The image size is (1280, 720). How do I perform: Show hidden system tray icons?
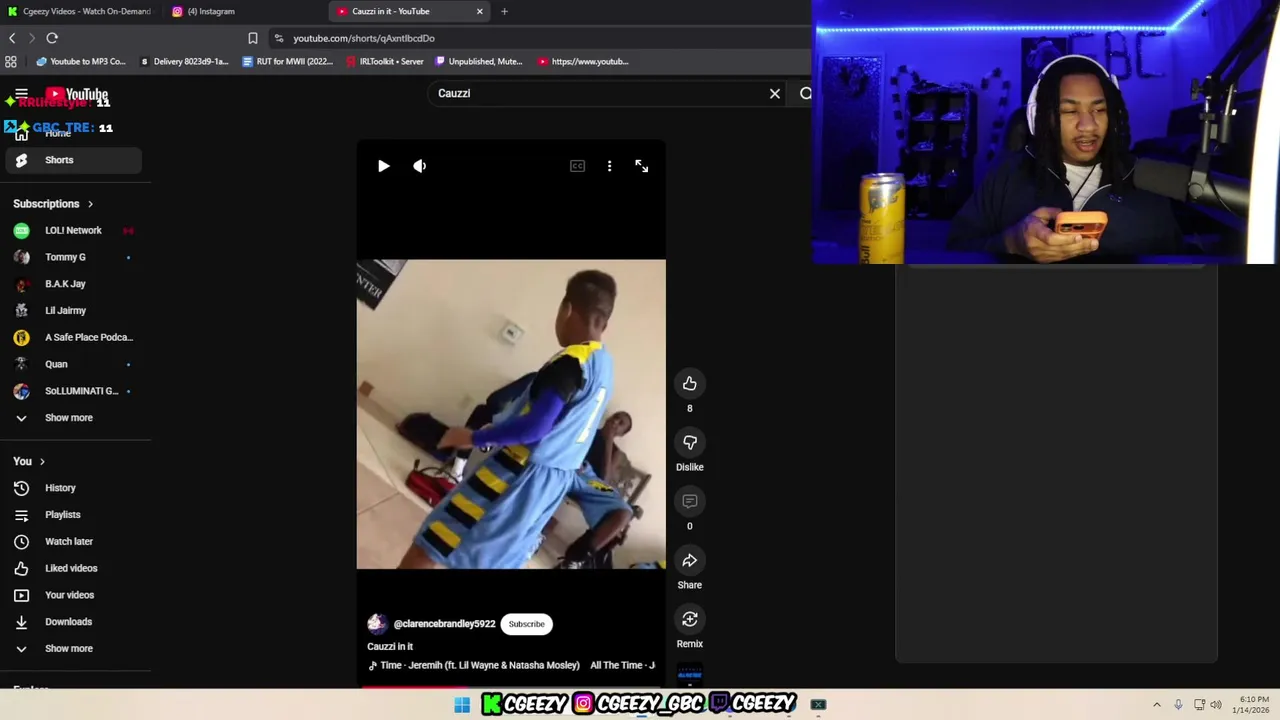coord(1157,705)
